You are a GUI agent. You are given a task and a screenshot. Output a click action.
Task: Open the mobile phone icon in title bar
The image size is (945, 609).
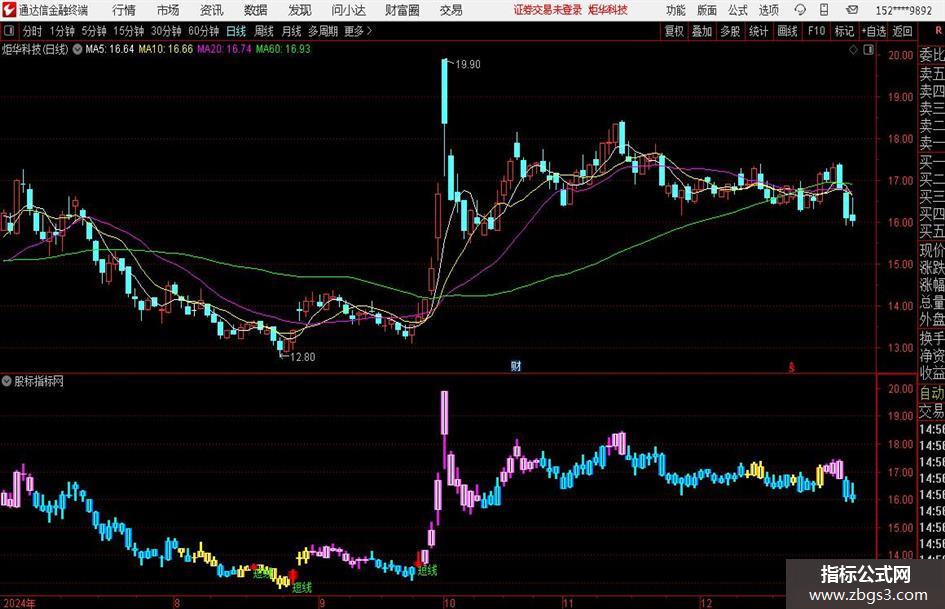(824, 10)
